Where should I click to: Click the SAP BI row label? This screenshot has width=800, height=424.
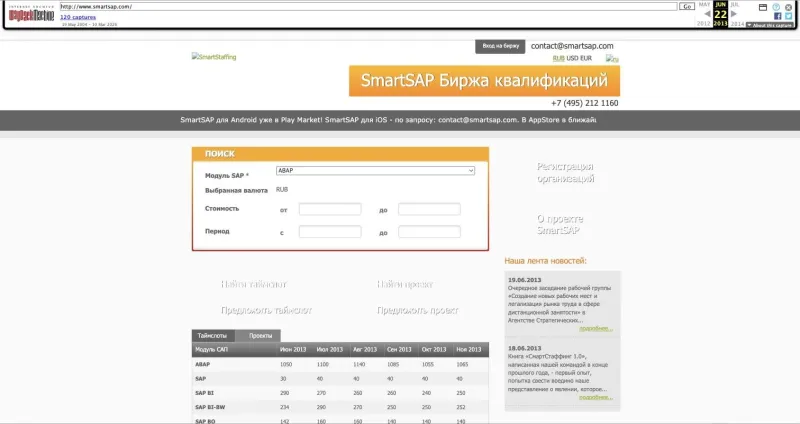[x=204, y=393]
